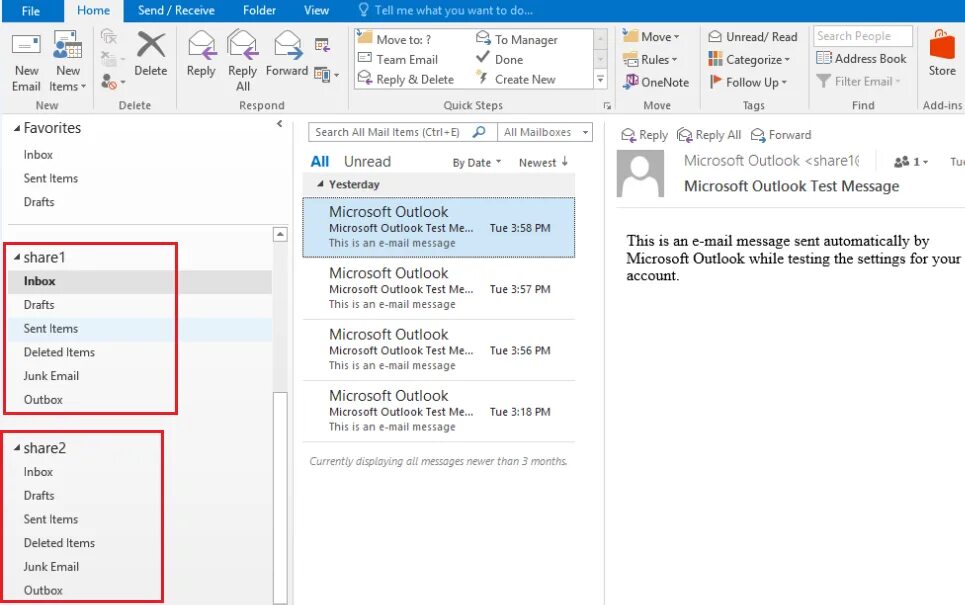The width and height of the screenshot is (965, 605).
Task: Run the To Manager quick step
Action: point(517,39)
